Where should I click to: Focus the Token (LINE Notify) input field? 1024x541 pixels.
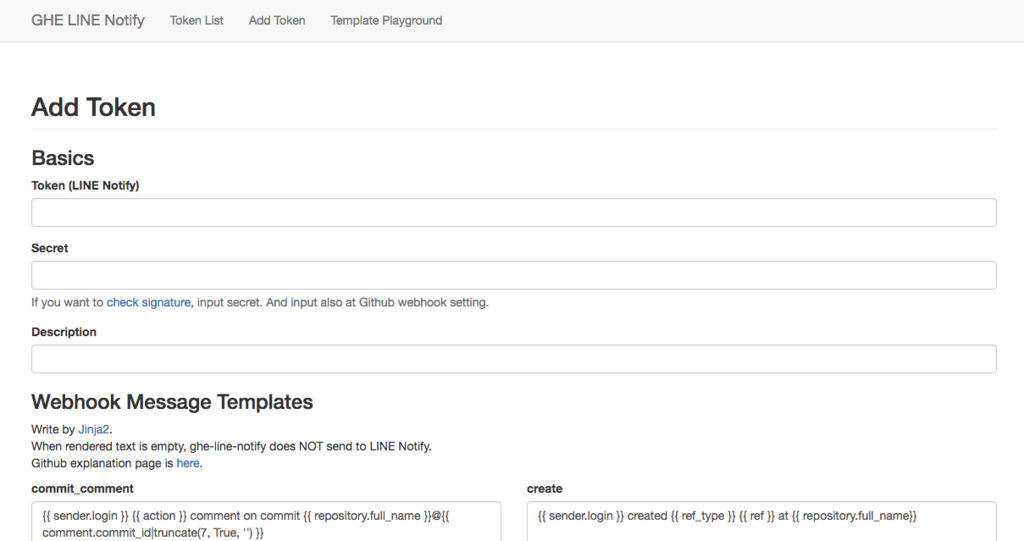click(514, 212)
